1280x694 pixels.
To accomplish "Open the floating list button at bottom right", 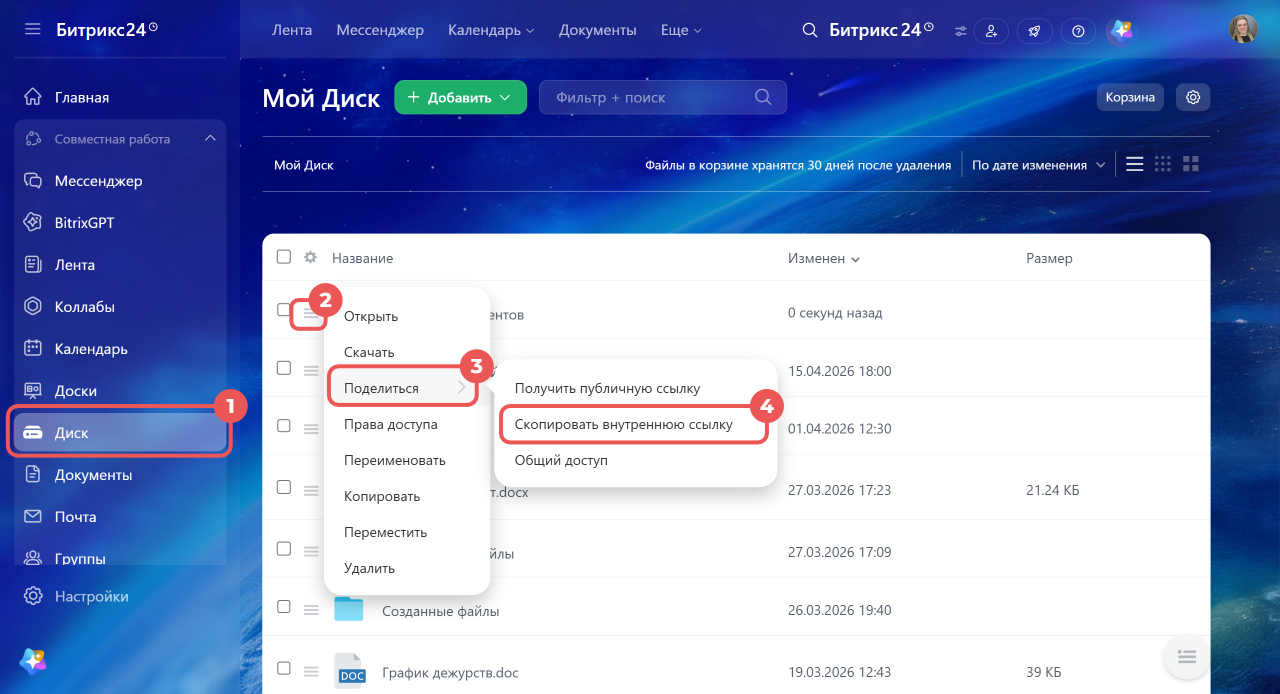I will [1186, 657].
